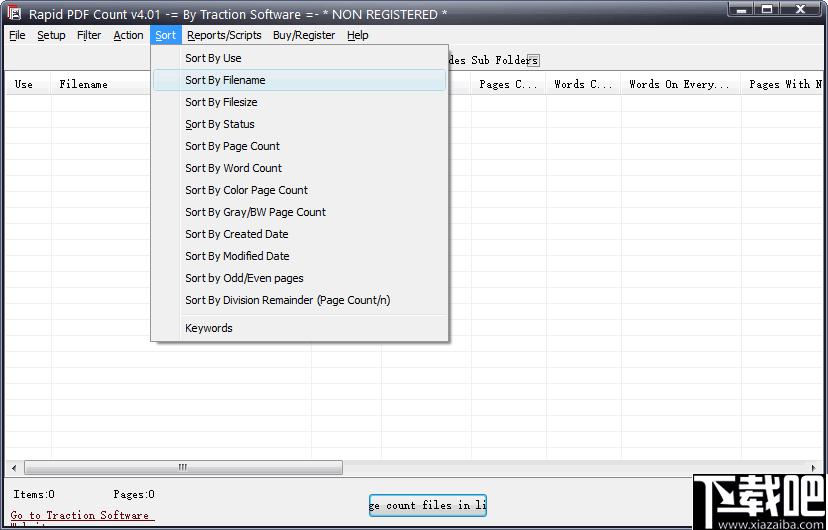Open the Setup menu
828x530 pixels.
tap(51, 35)
